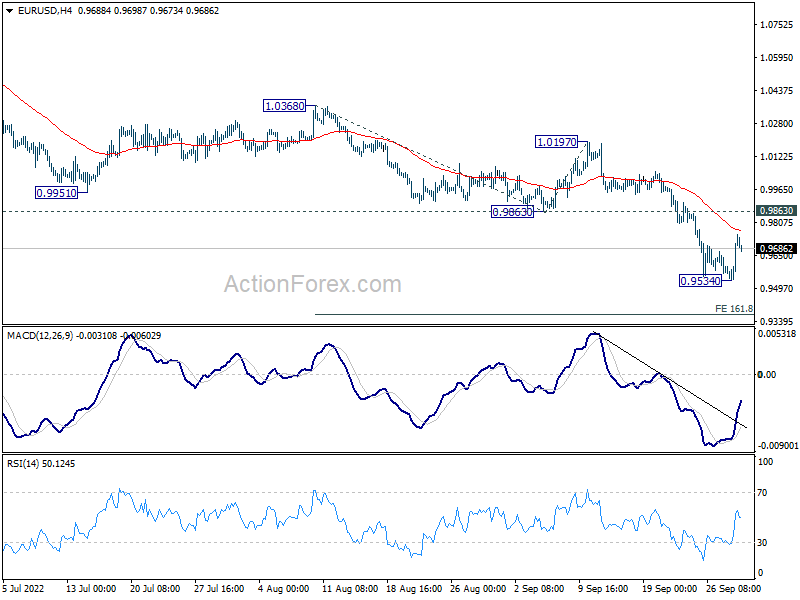
Task: Click the RSI(14) 50.1245 indicator label
Action: [x=41, y=464]
